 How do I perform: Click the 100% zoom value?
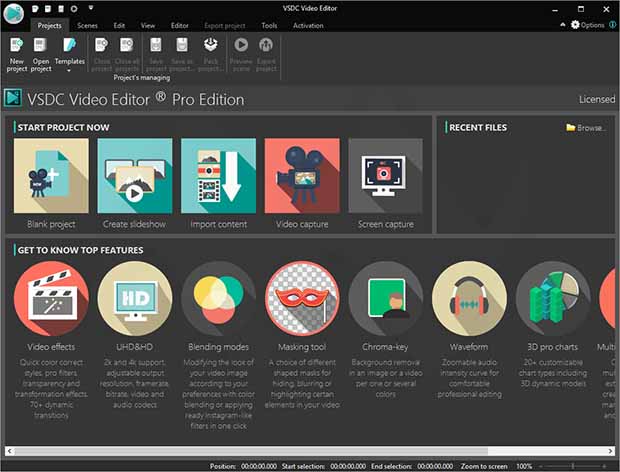524,466
